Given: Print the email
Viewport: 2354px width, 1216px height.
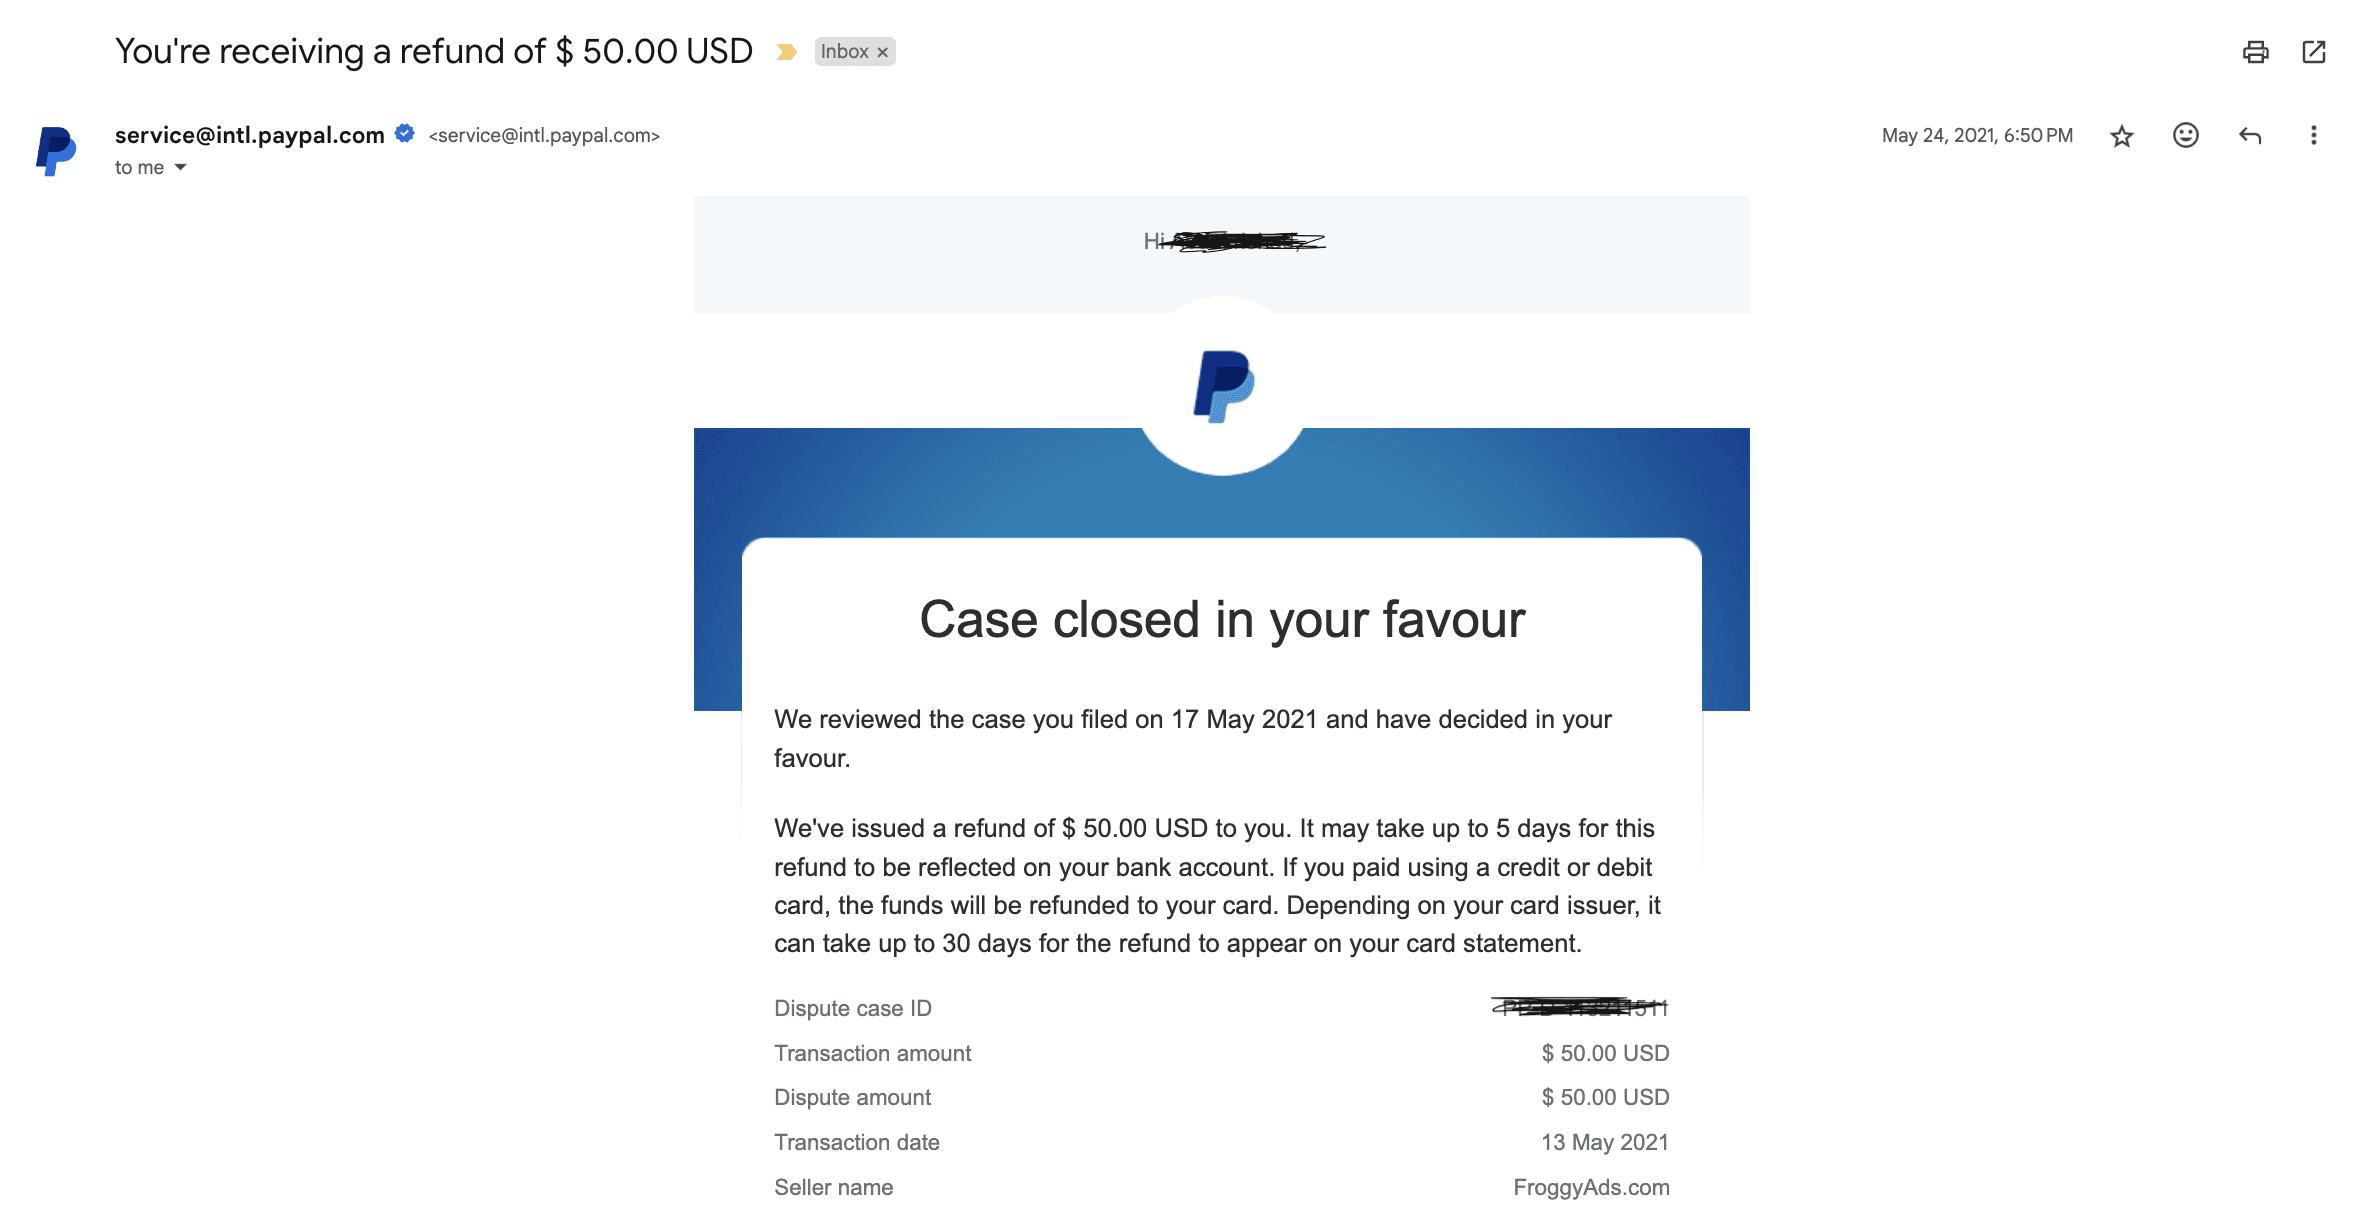Looking at the screenshot, I should coord(2256,51).
